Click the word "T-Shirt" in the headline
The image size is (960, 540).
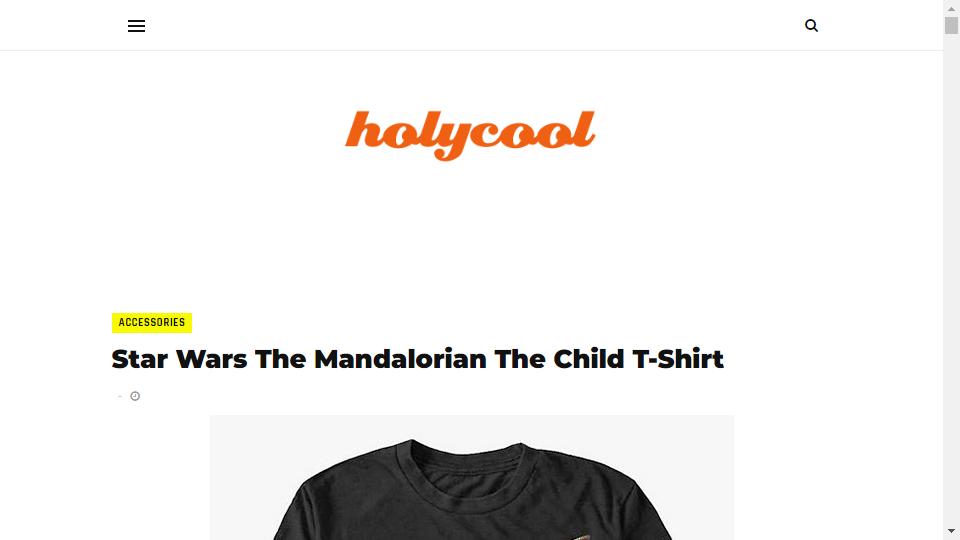pos(678,359)
